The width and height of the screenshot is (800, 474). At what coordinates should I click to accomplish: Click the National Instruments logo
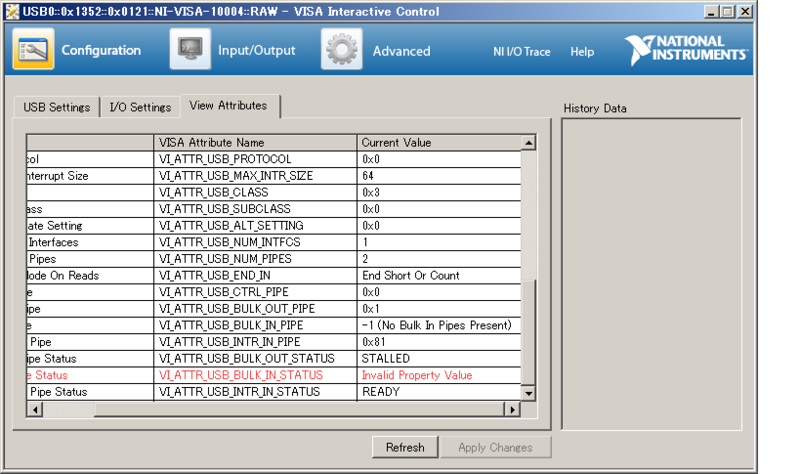pos(686,49)
